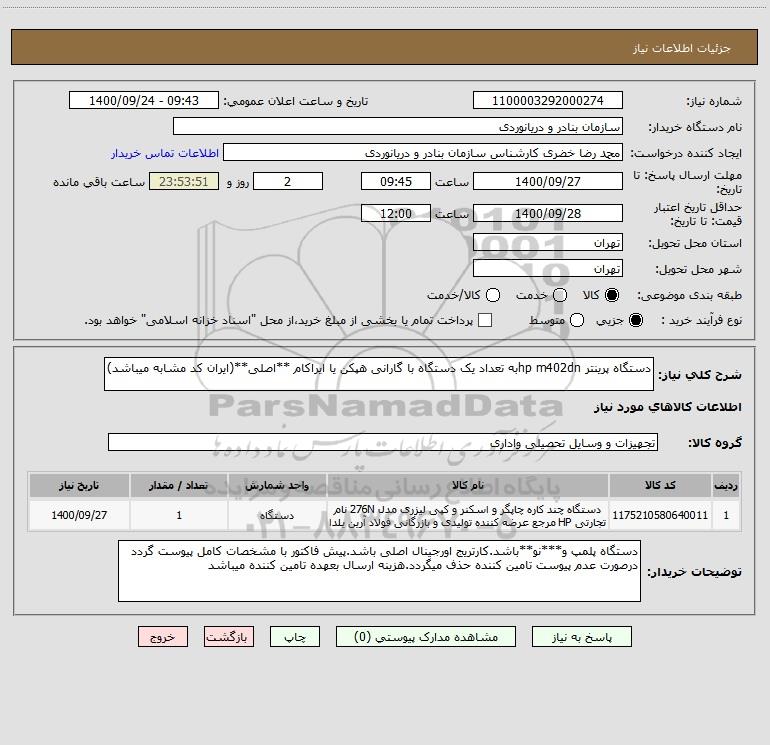Click the goods group field تجهیزات و وسایل
The width and height of the screenshot is (770, 745).
click(383, 442)
